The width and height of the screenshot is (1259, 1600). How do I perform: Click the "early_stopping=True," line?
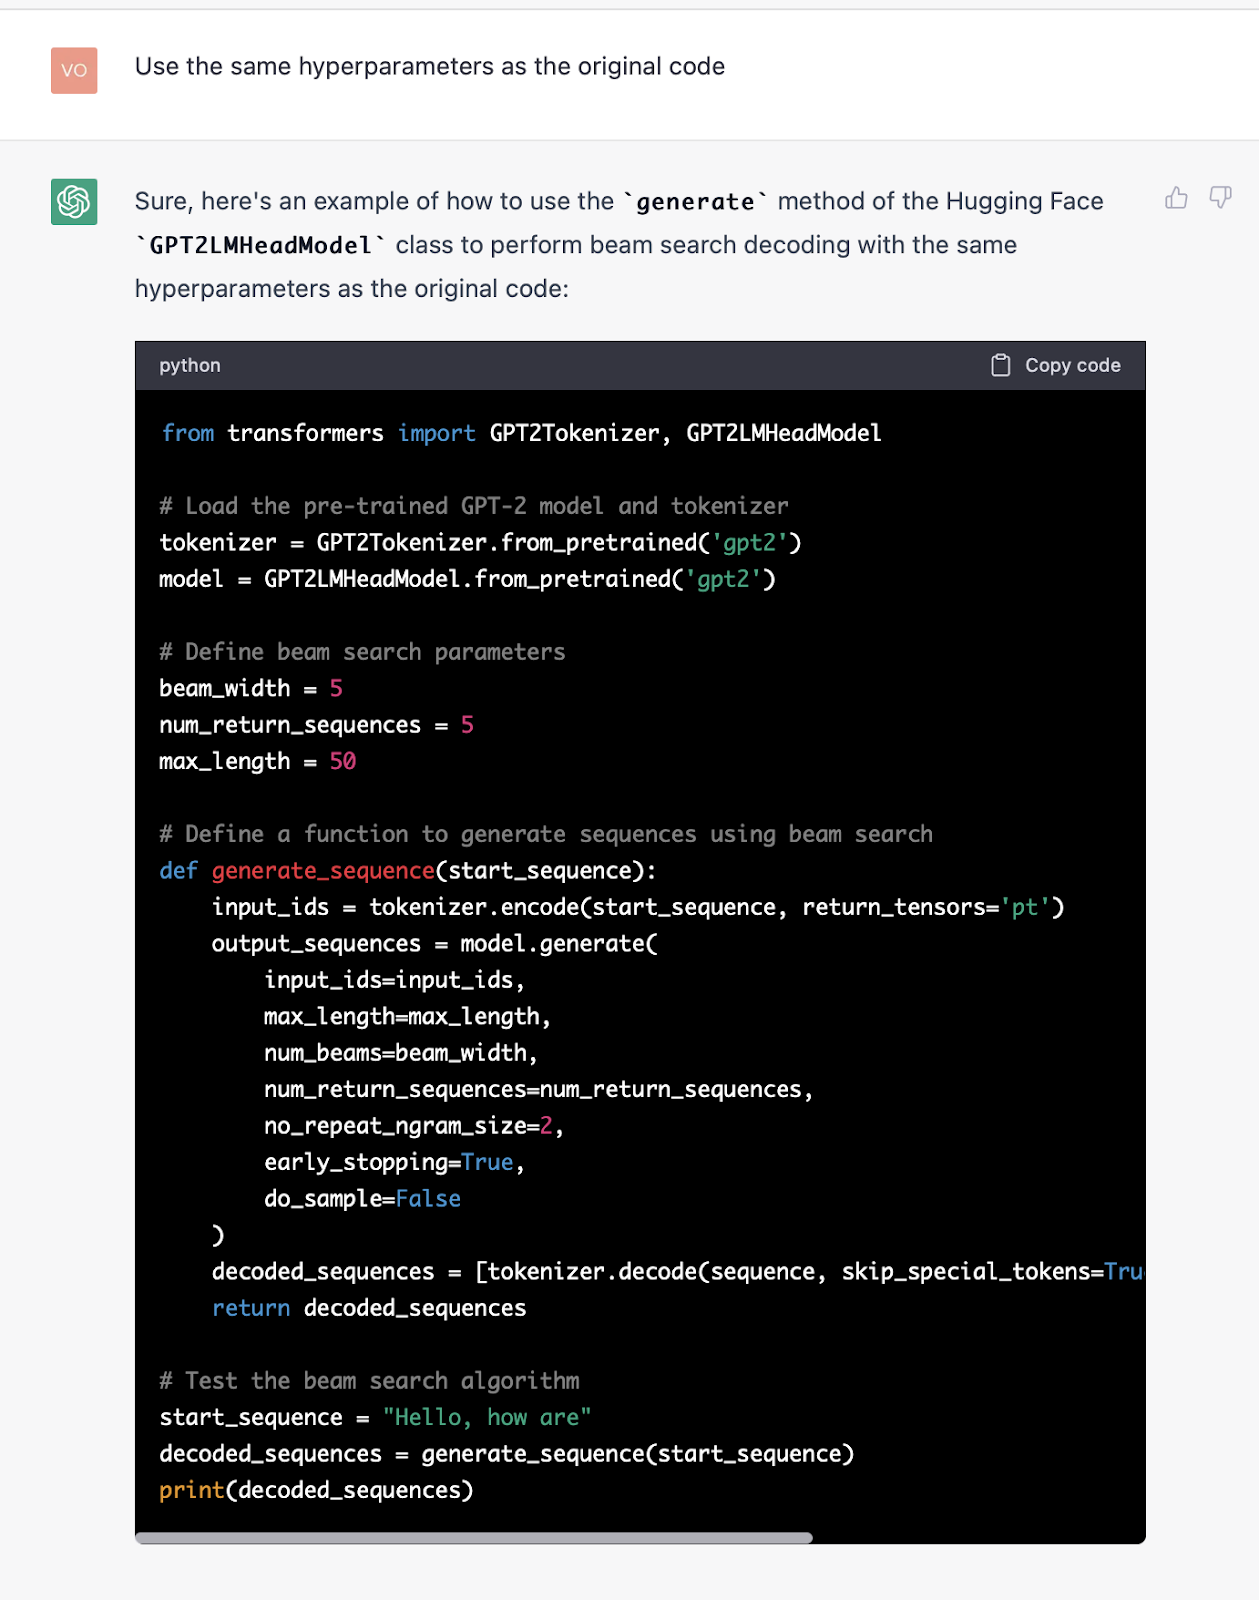[x=394, y=1162]
